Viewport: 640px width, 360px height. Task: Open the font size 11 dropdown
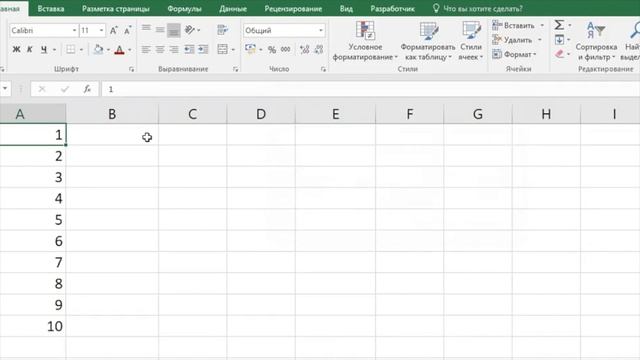click(x=101, y=31)
